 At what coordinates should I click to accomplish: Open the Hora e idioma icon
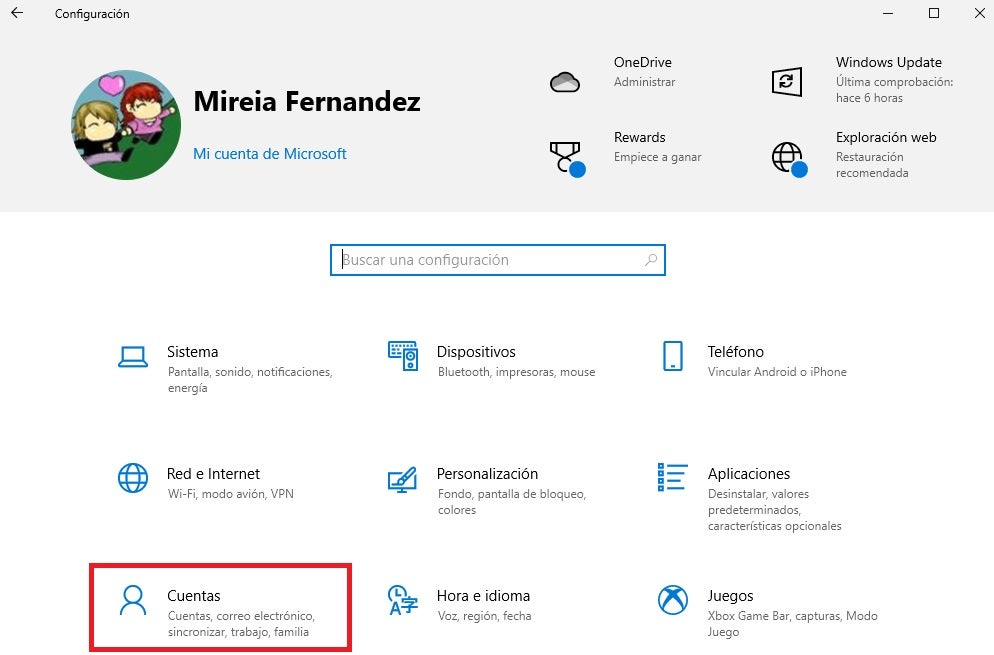[402, 600]
